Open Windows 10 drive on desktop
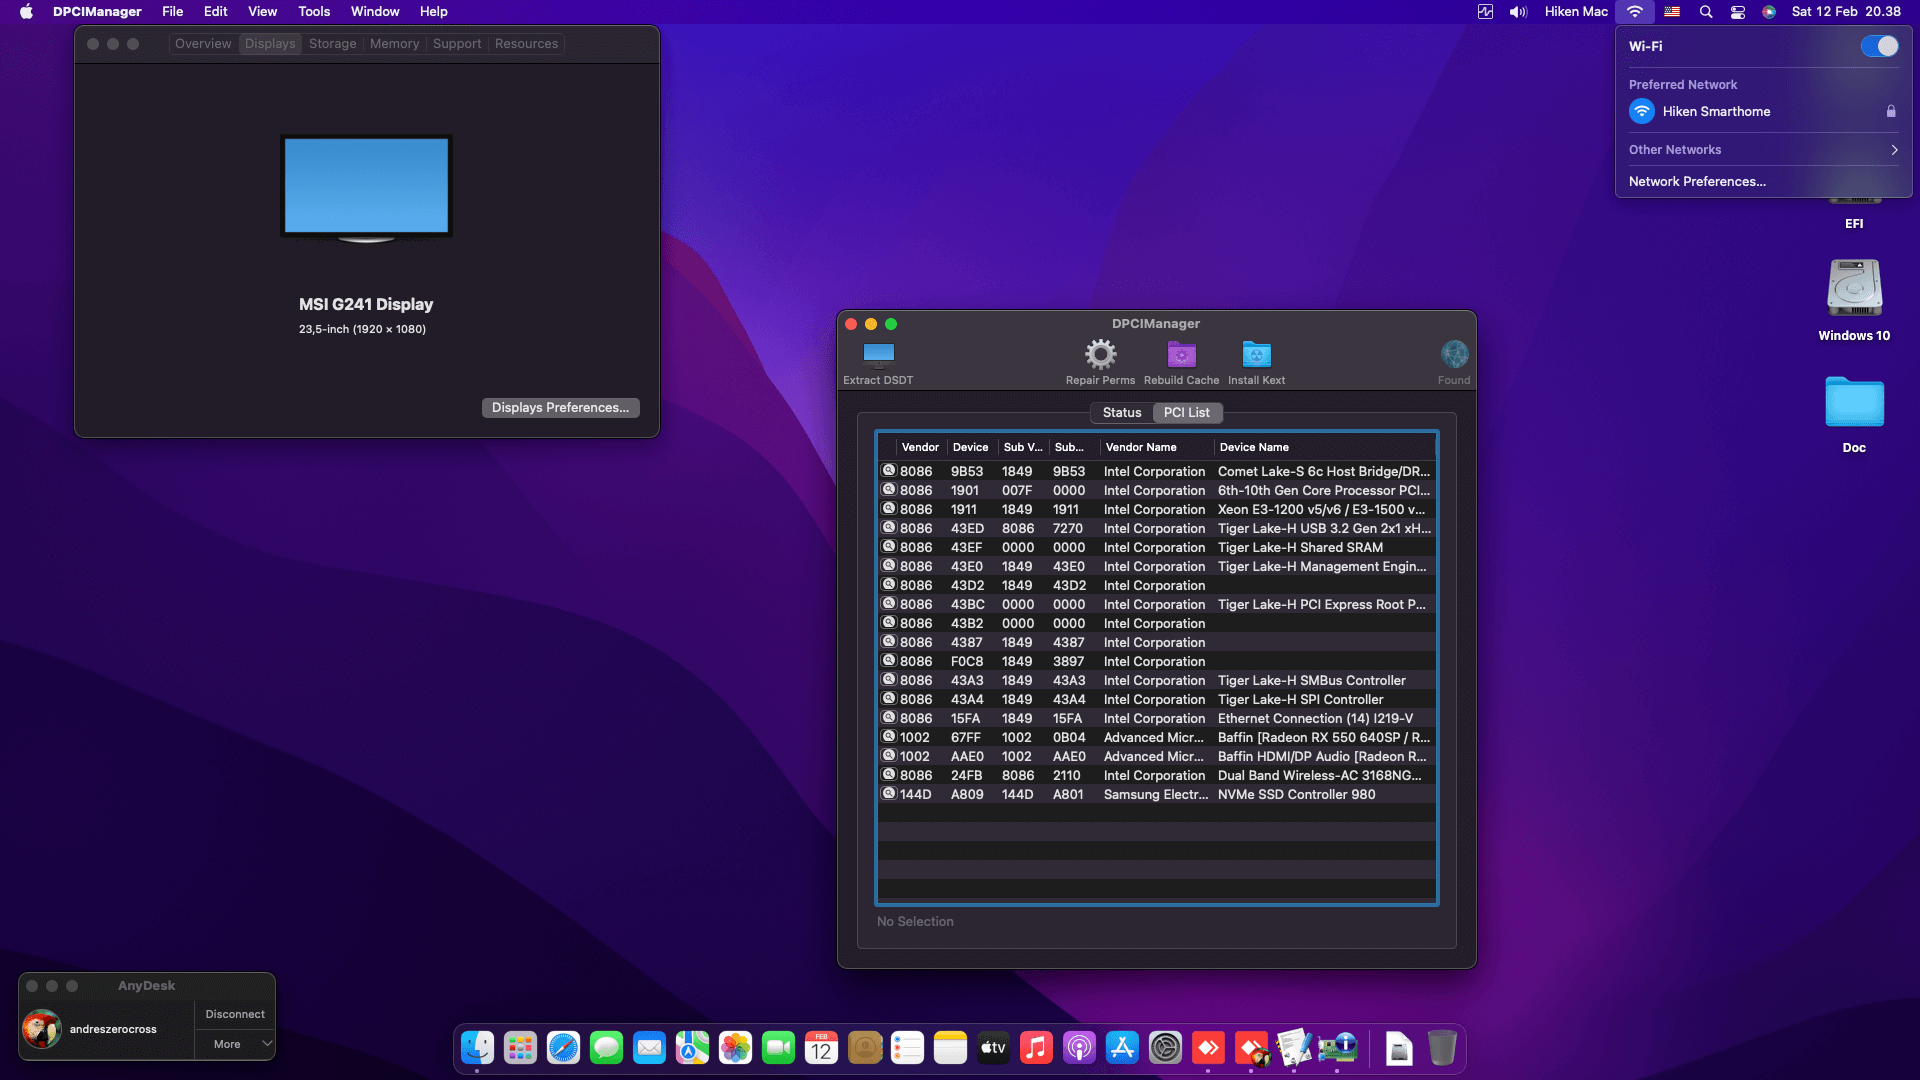Viewport: 1920px width, 1080px height. pyautogui.click(x=1854, y=290)
